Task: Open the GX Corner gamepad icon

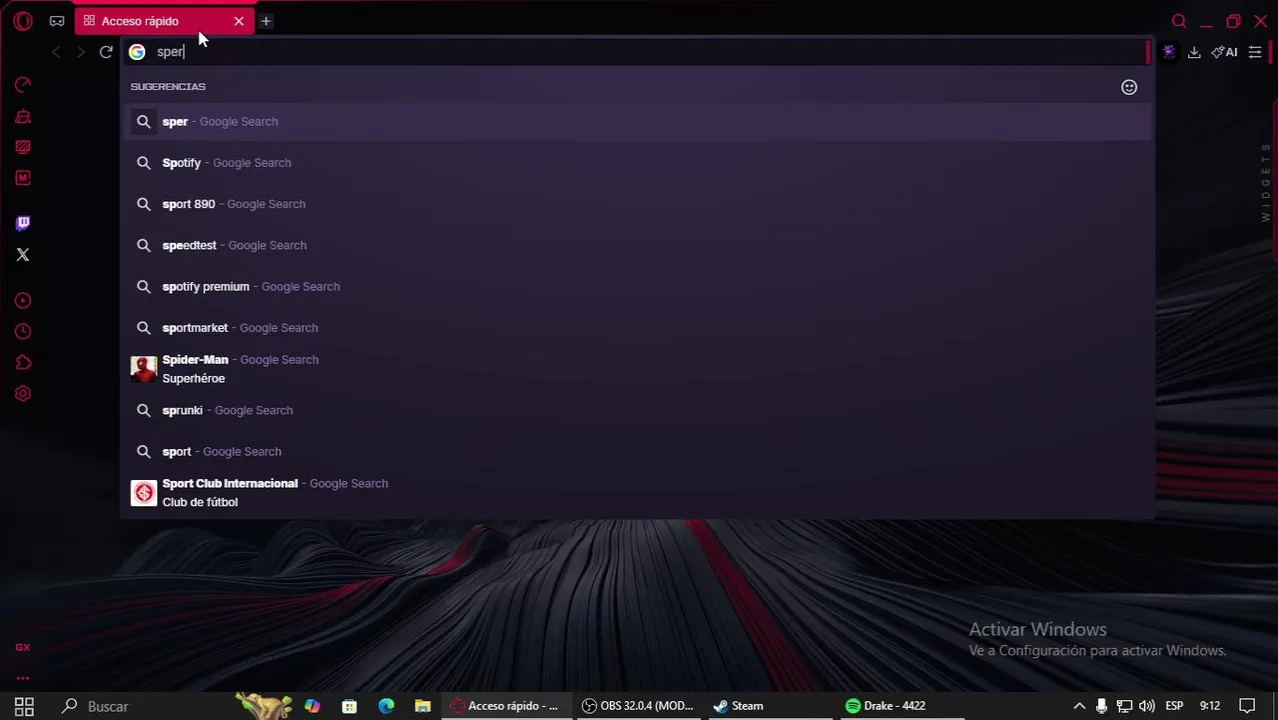Action: click(57, 21)
